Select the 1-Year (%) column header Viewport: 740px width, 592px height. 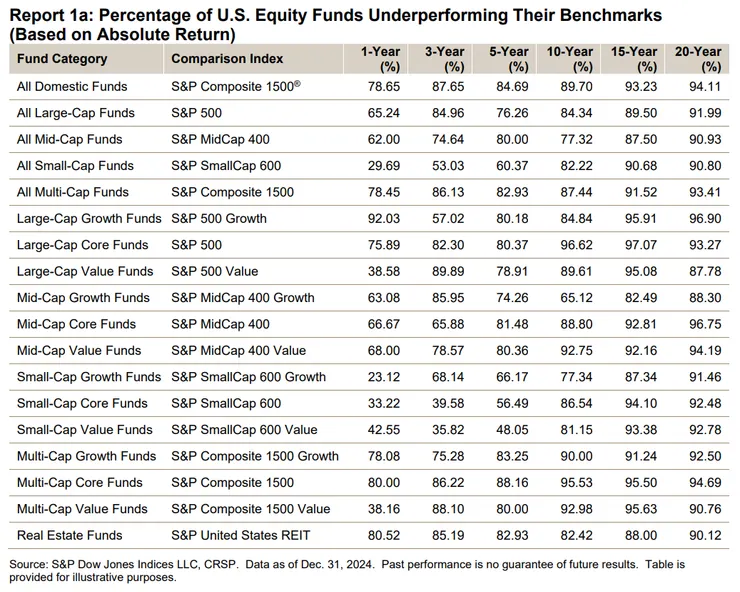(x=380, y=59)
